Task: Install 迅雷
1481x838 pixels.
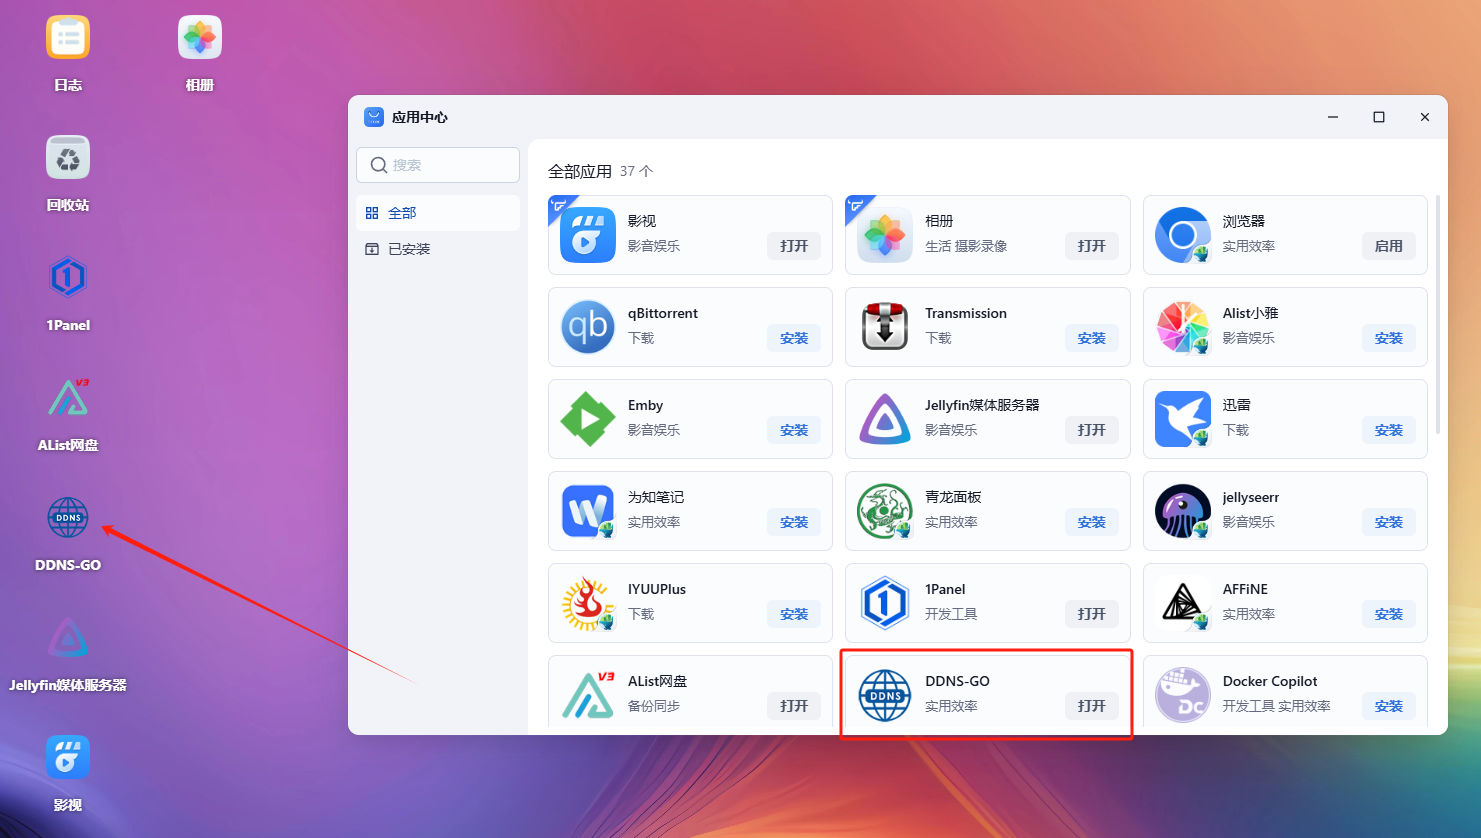Action: [1388, 430]
